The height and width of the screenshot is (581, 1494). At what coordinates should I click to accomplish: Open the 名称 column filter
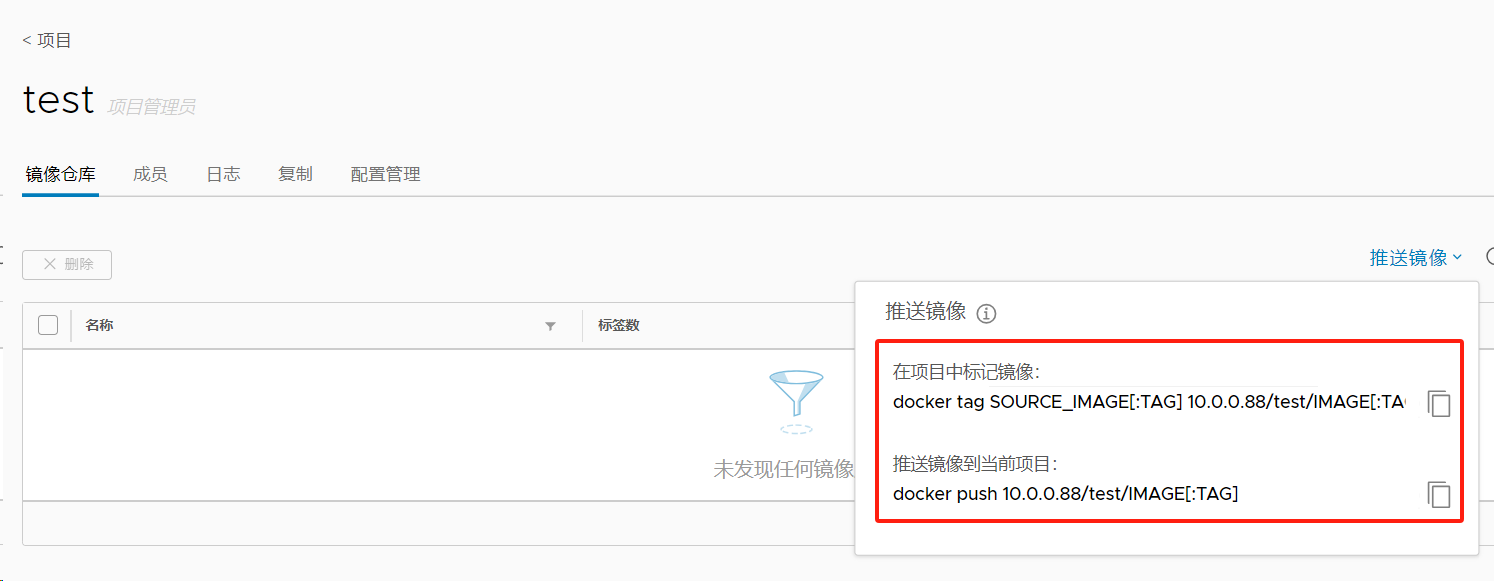tap(550, 326)
